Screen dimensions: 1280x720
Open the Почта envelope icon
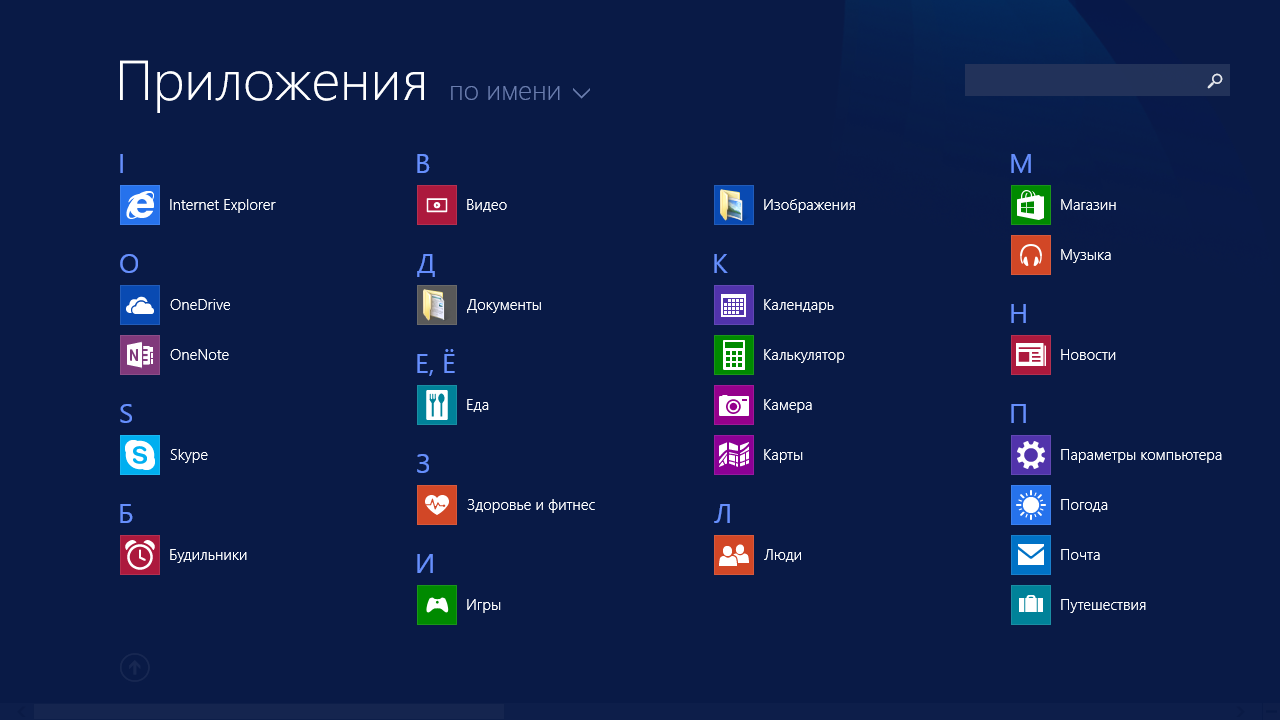pos(1031,555)
